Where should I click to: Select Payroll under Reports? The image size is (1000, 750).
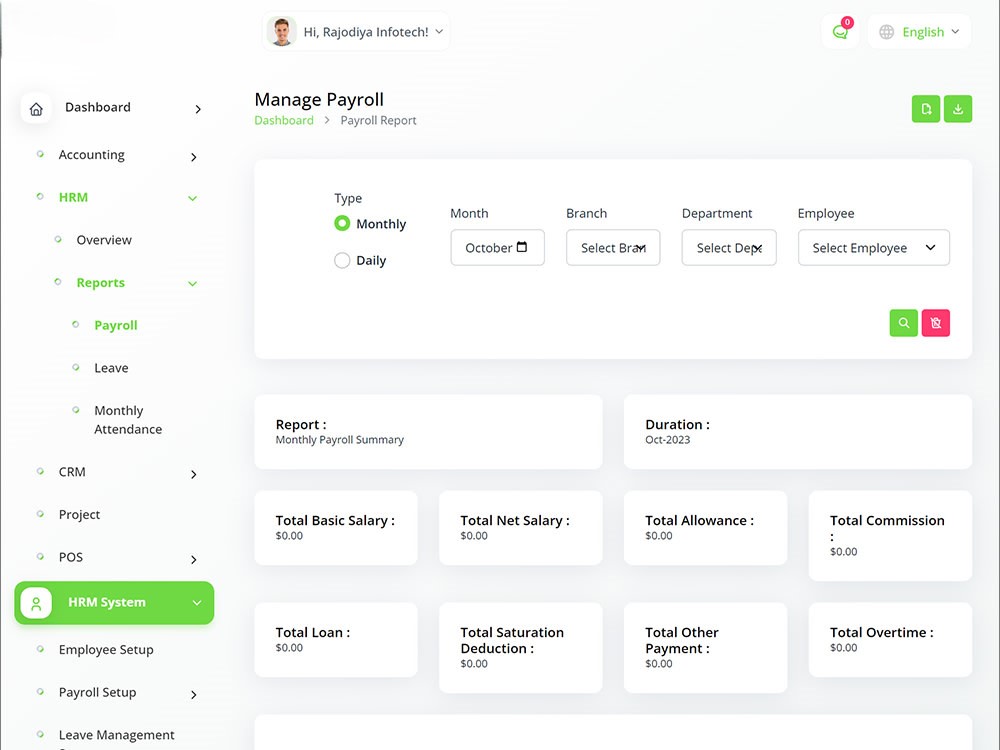(115, 325)
